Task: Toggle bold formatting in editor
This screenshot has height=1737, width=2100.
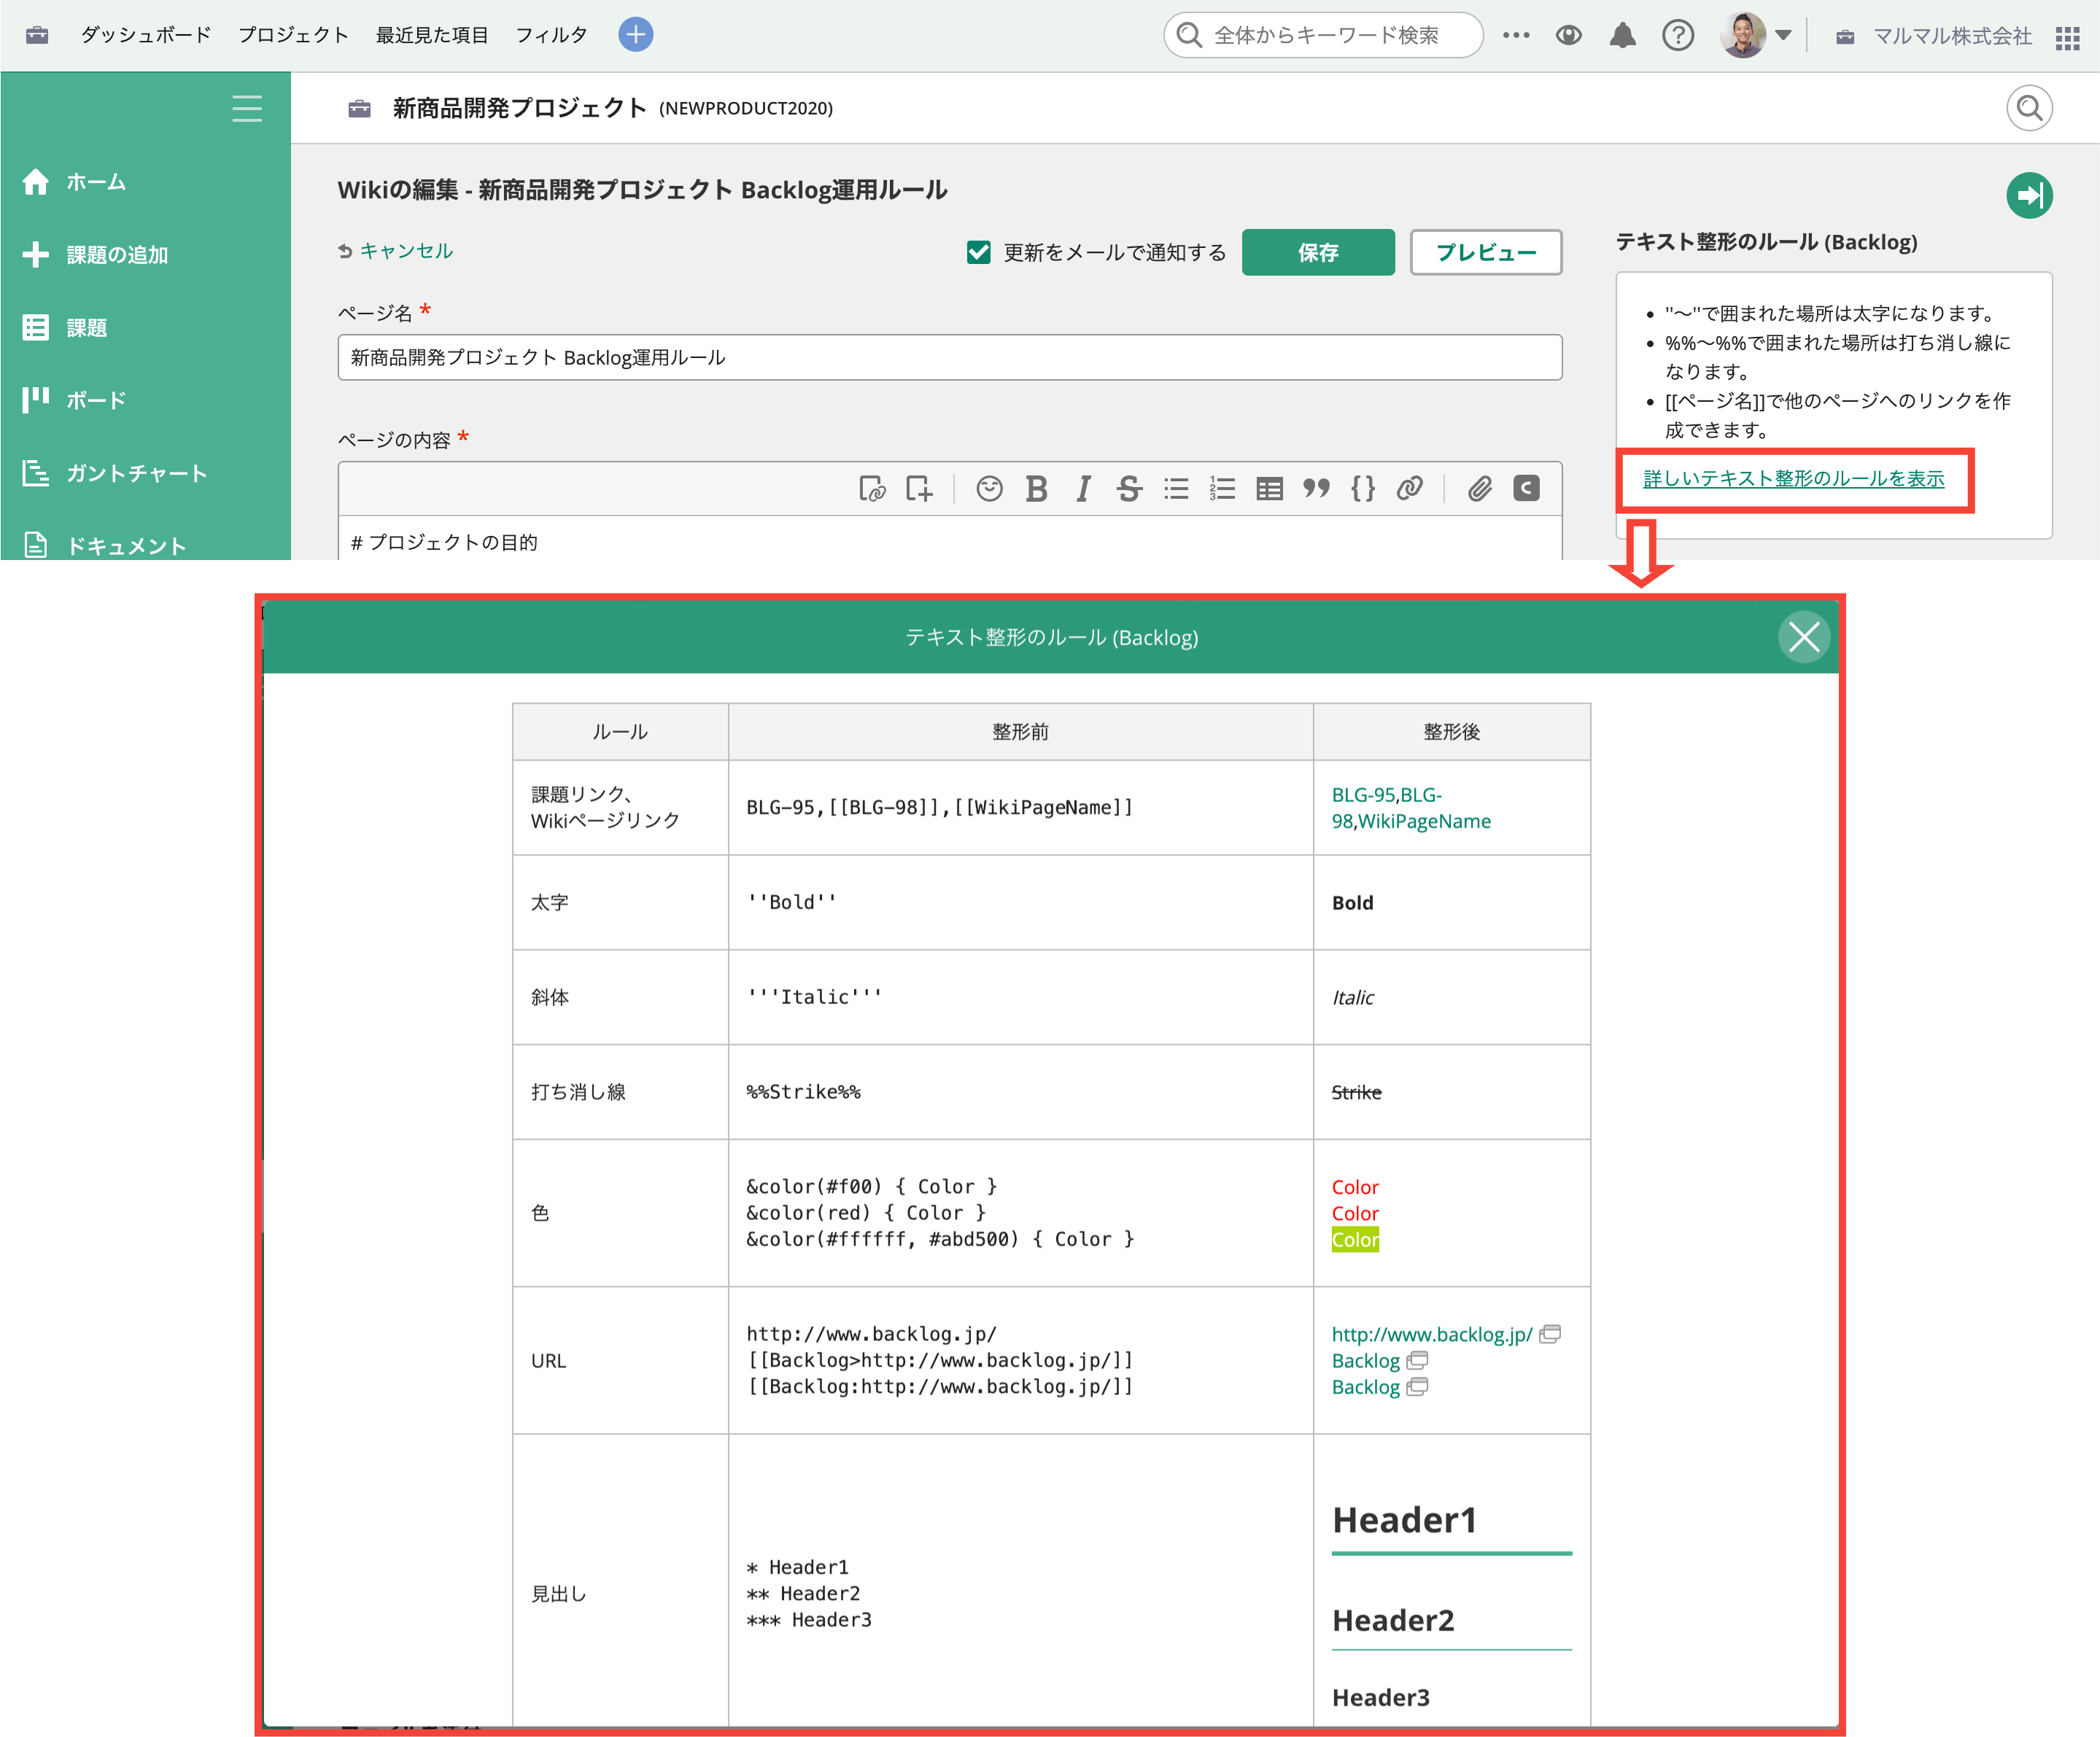Action: [1037, 489]
